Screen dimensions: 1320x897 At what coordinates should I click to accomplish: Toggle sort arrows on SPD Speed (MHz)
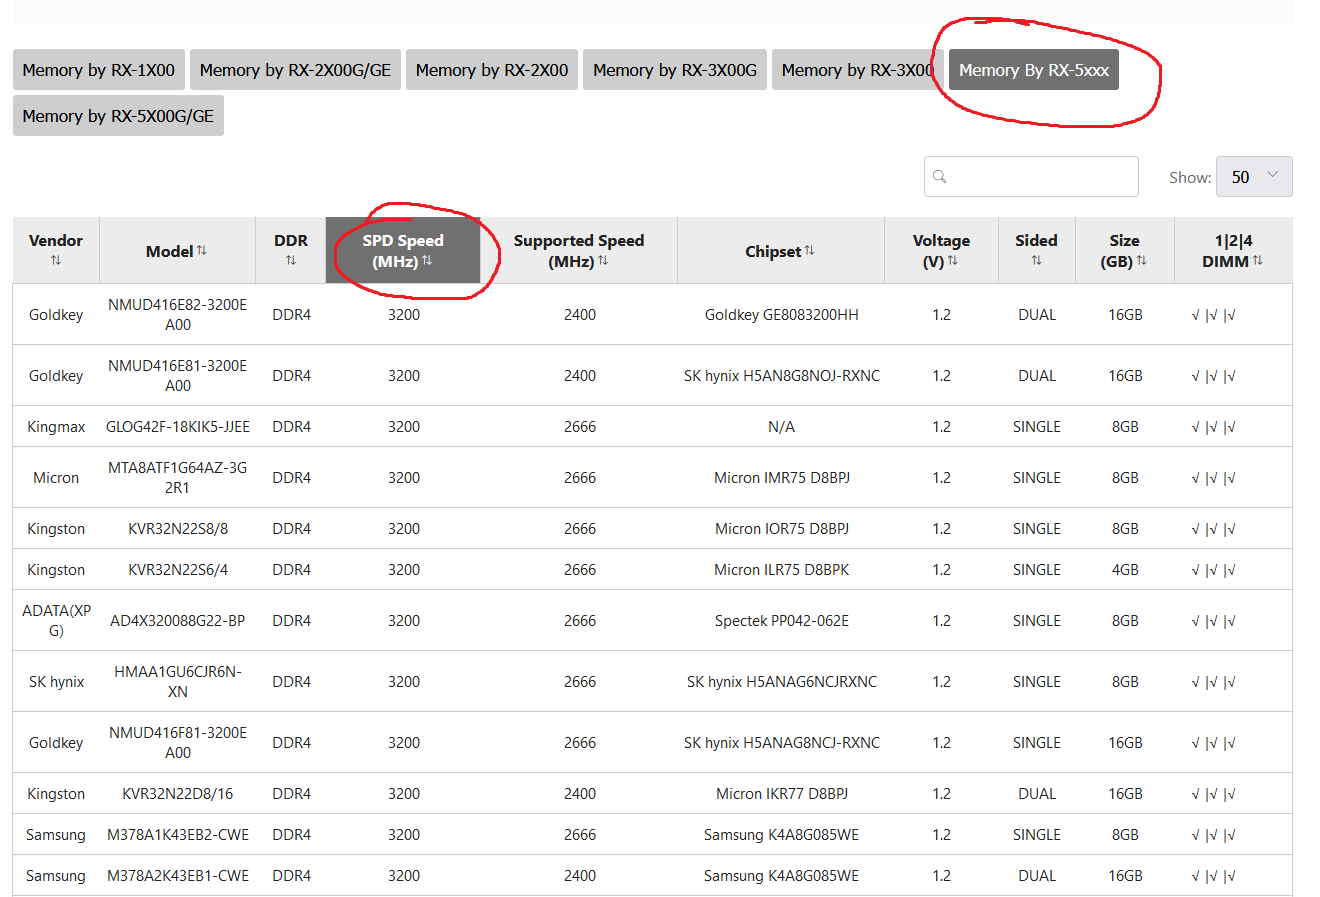pos(427,261)
